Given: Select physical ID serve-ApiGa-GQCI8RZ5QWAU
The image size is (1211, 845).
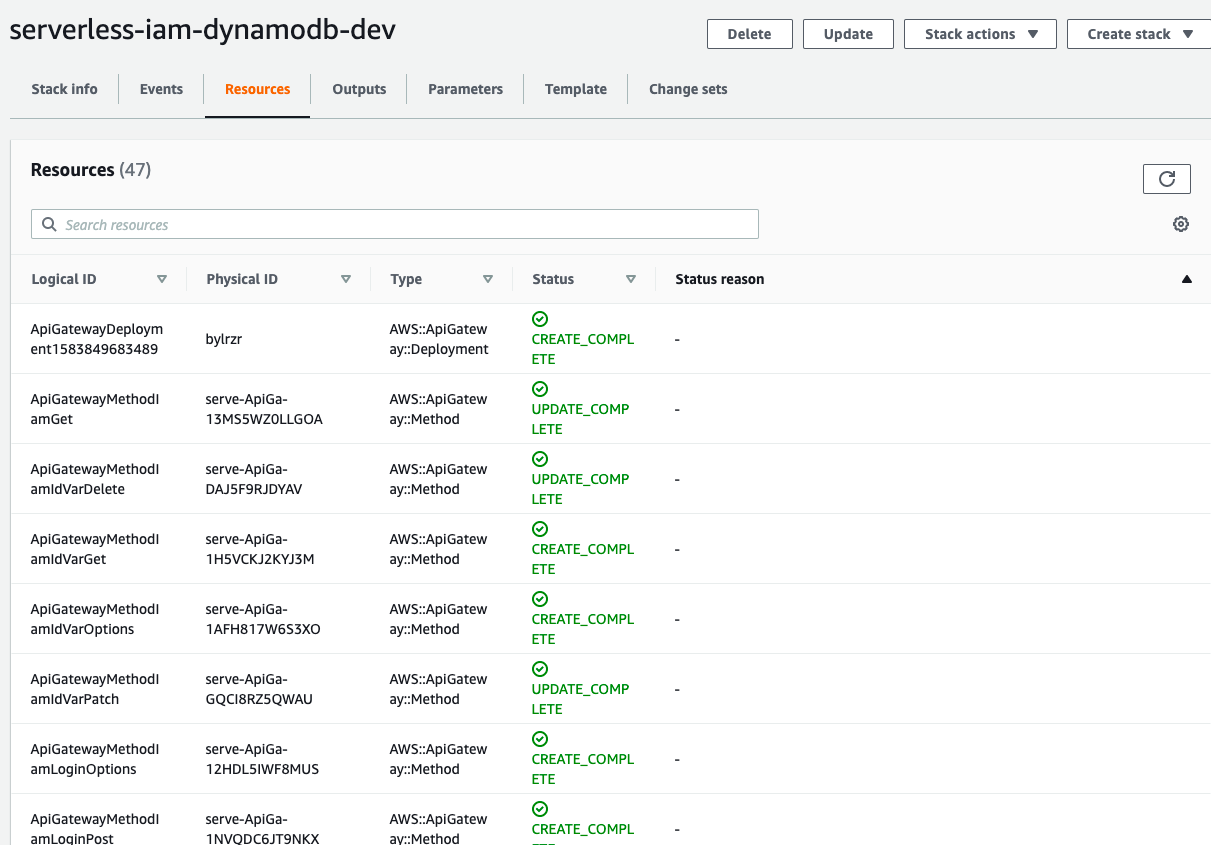Looking at the screenshot, I should pos(259,689).
